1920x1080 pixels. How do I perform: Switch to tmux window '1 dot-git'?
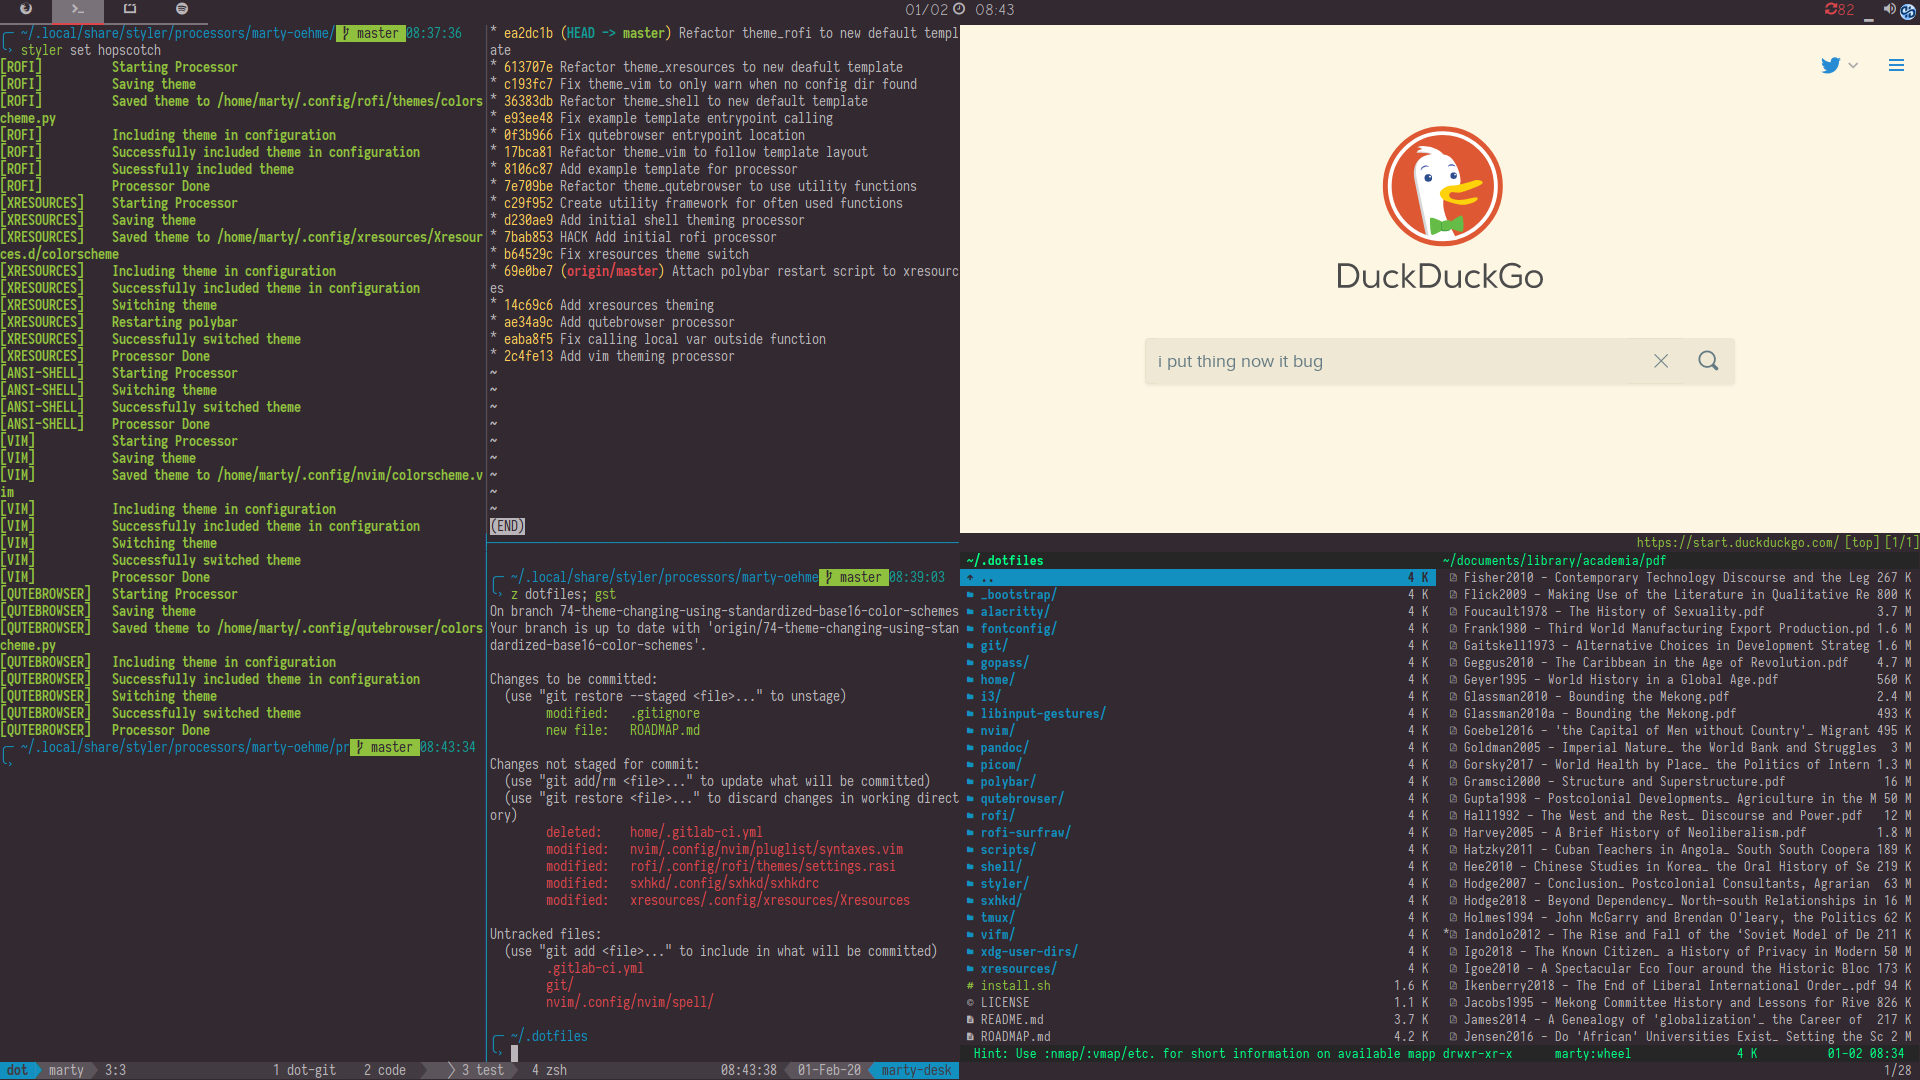(304, 1070)
